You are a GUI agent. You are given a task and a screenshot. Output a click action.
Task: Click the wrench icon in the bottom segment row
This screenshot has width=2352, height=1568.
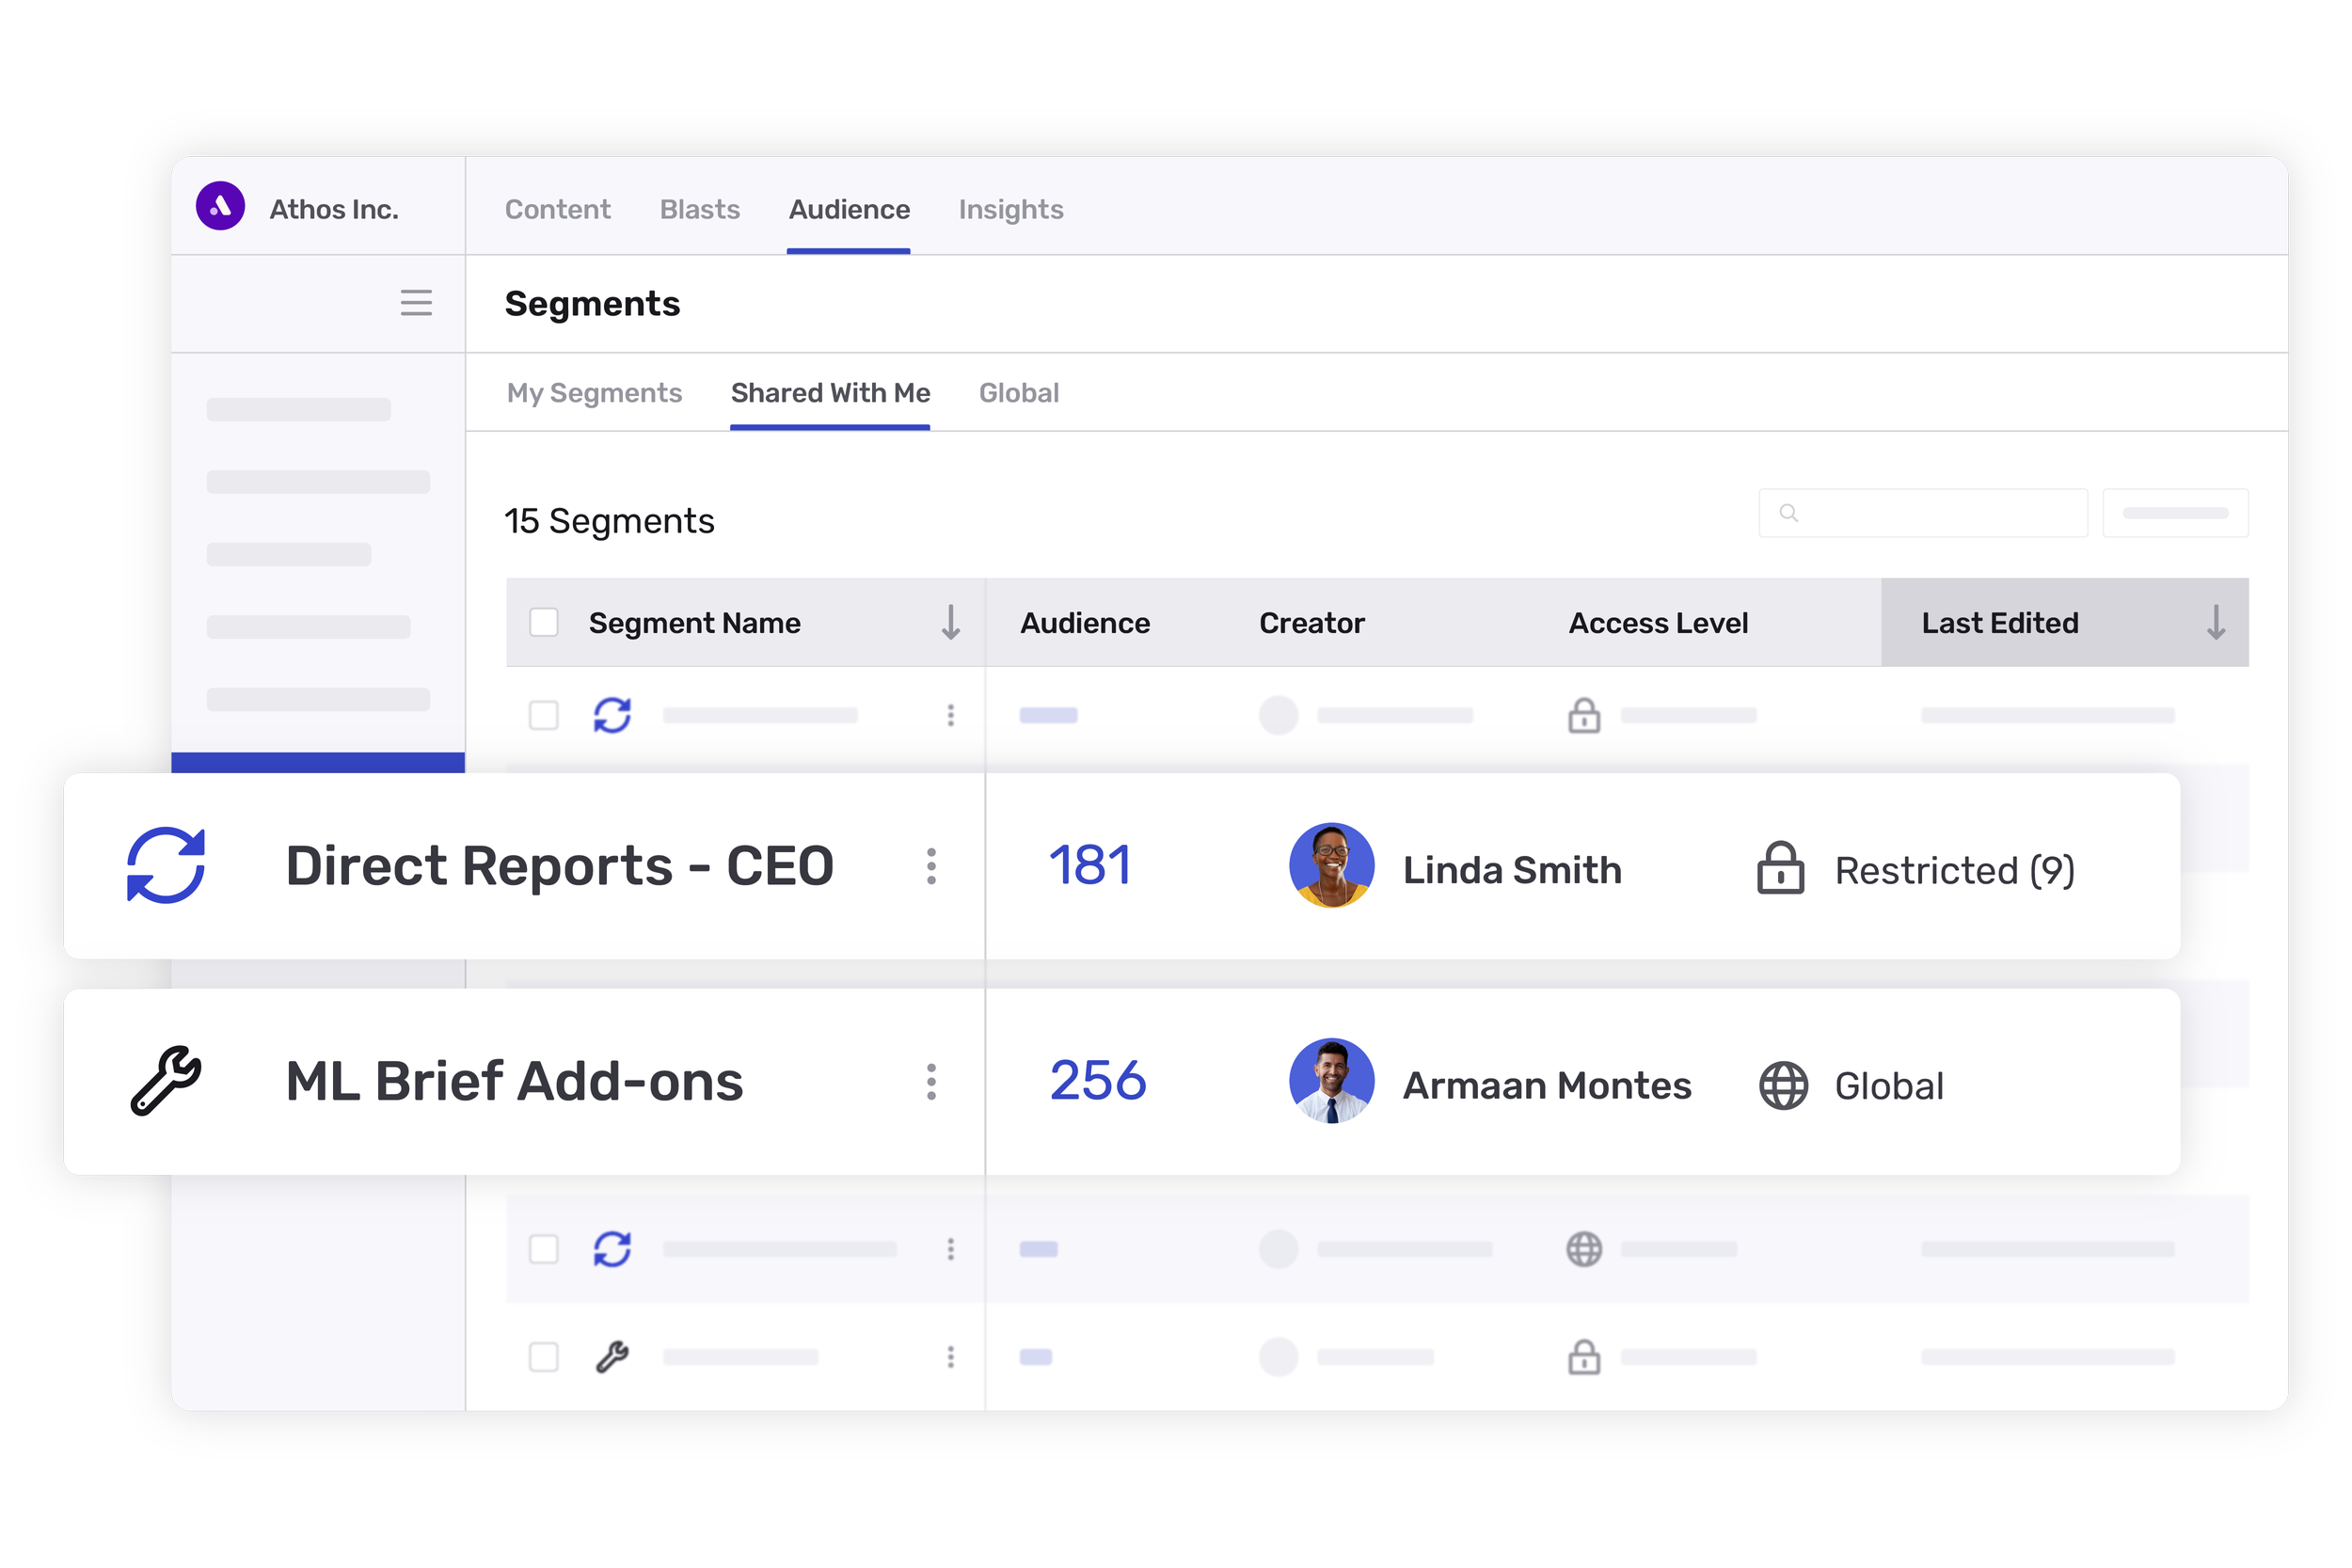point(612,1357)
